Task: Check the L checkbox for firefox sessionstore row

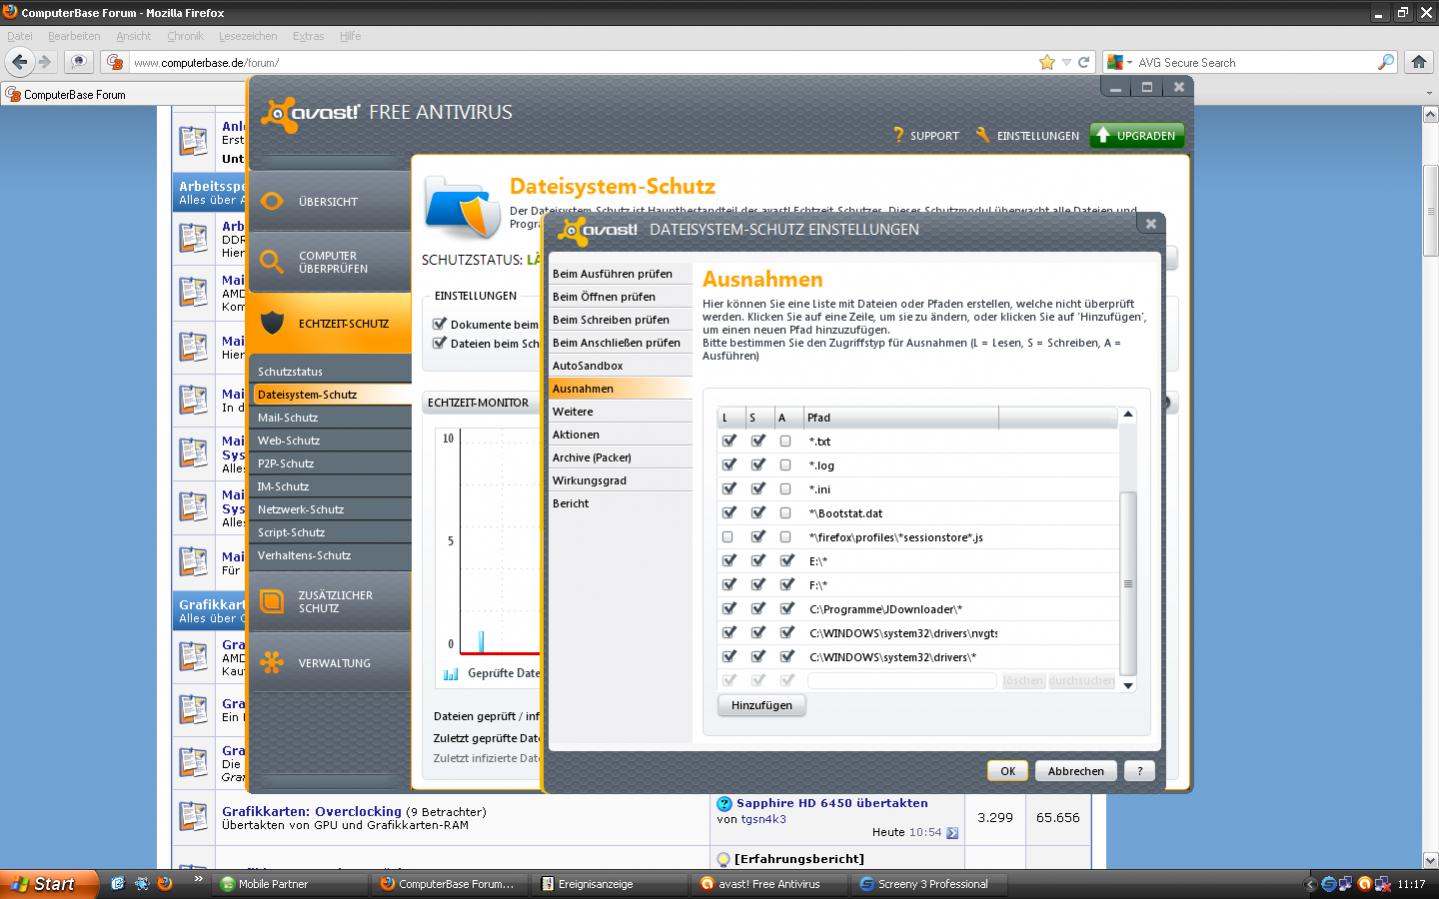Action: click(x=728, y=537)
